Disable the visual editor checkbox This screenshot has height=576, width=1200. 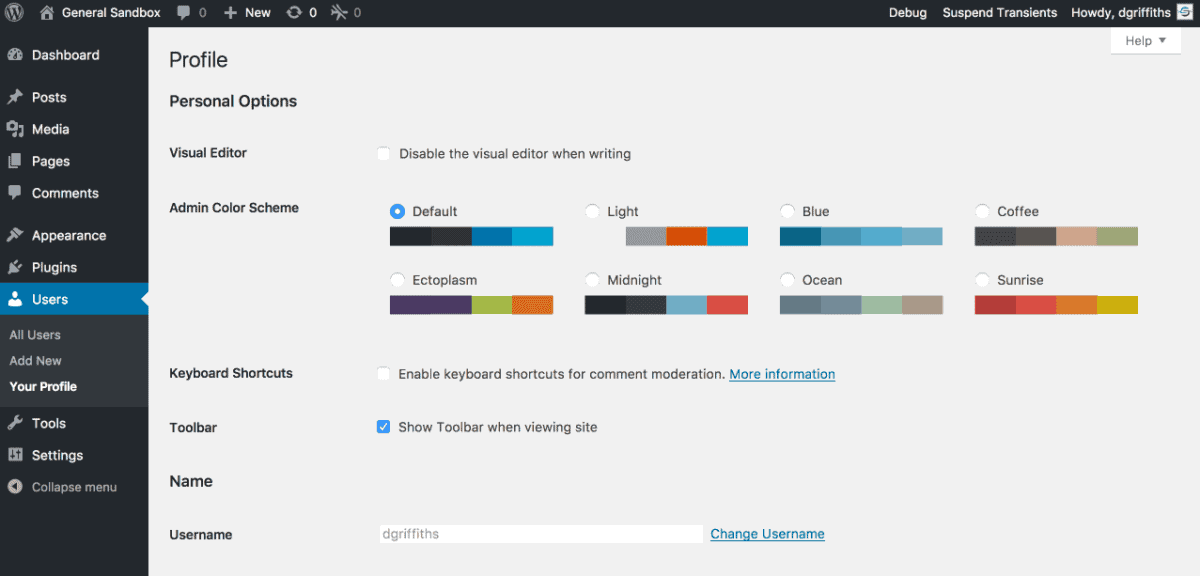[x=383, y=154]
